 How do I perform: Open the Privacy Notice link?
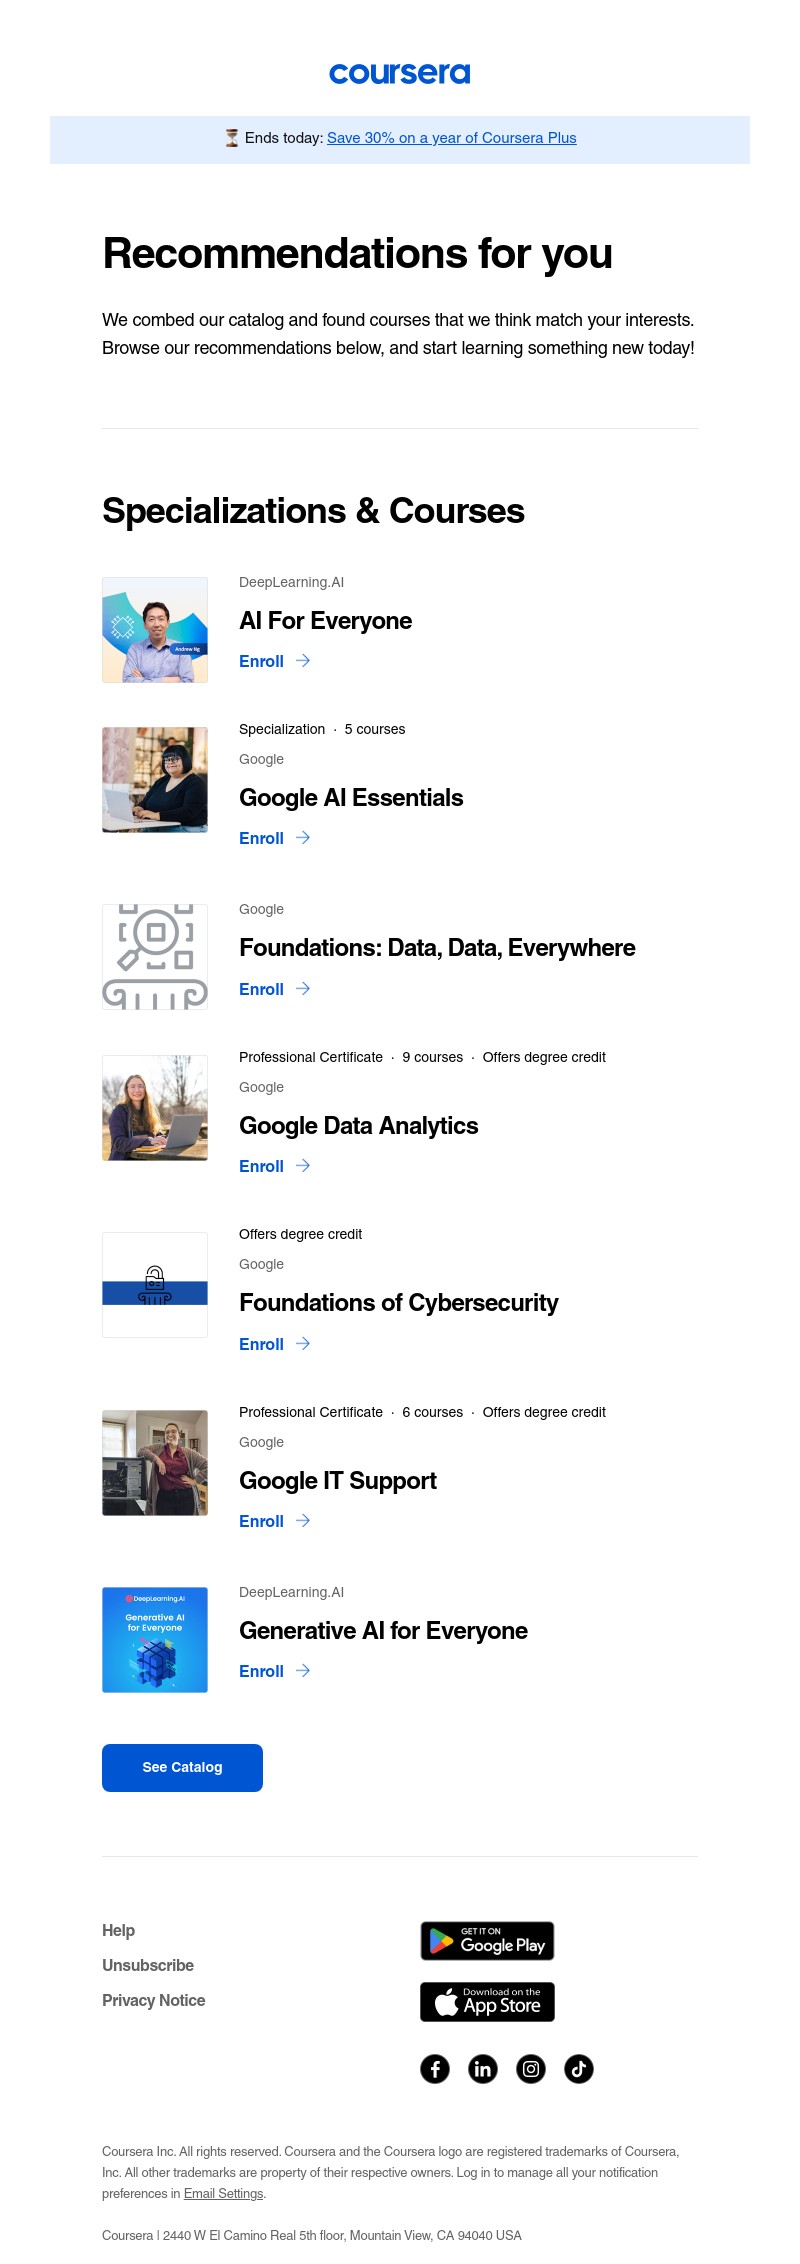coord(153,2001)
